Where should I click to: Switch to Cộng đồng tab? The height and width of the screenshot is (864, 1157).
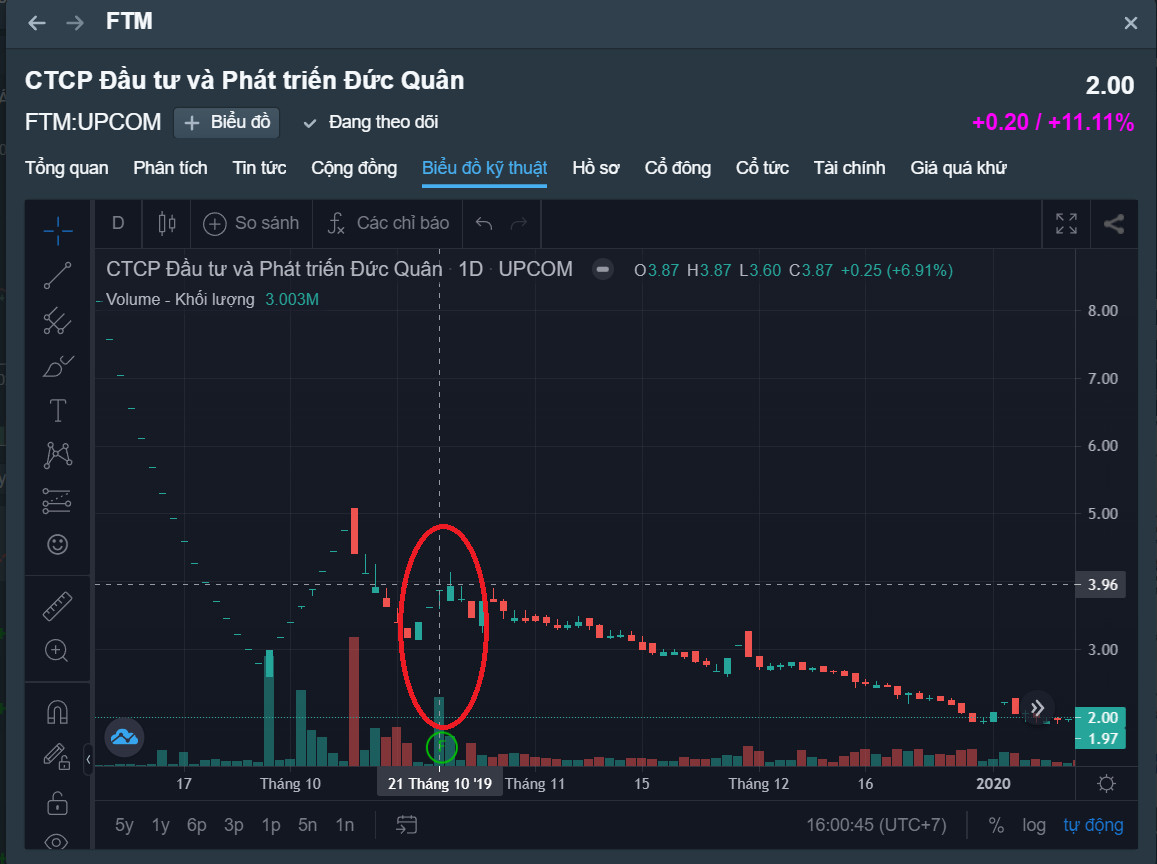tap(354, 168)
